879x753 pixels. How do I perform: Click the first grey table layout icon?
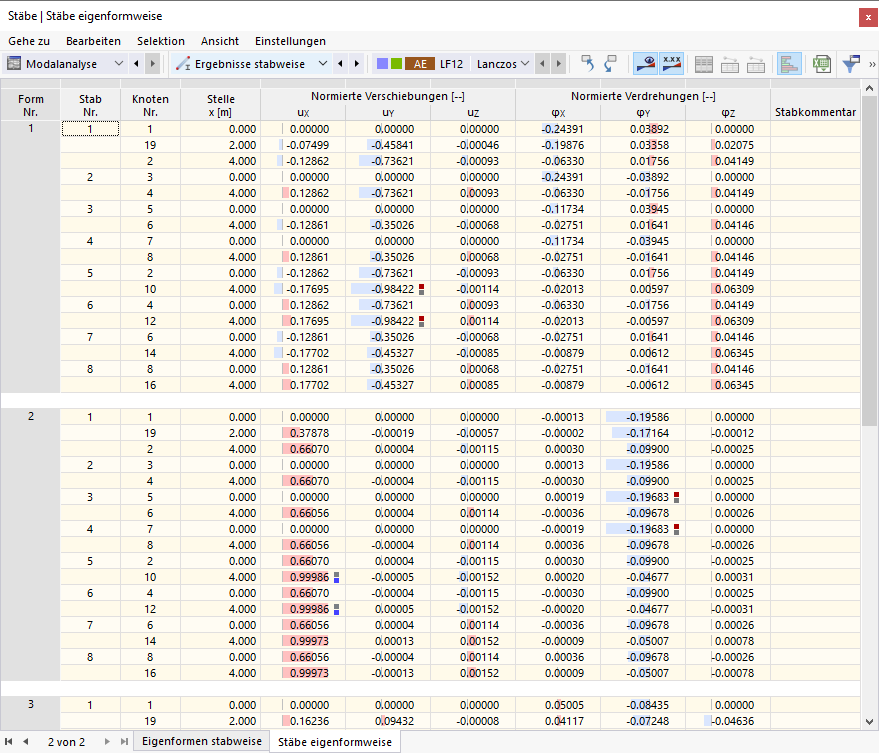pyautogui.click(x=704, y=64)
